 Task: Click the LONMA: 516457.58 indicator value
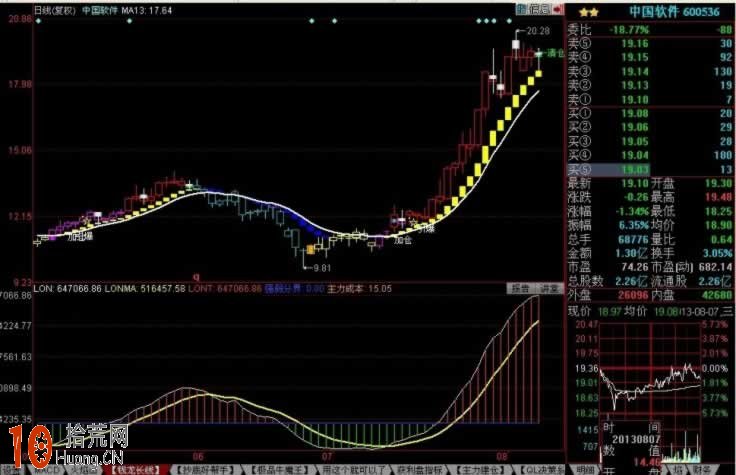(145, 289)
